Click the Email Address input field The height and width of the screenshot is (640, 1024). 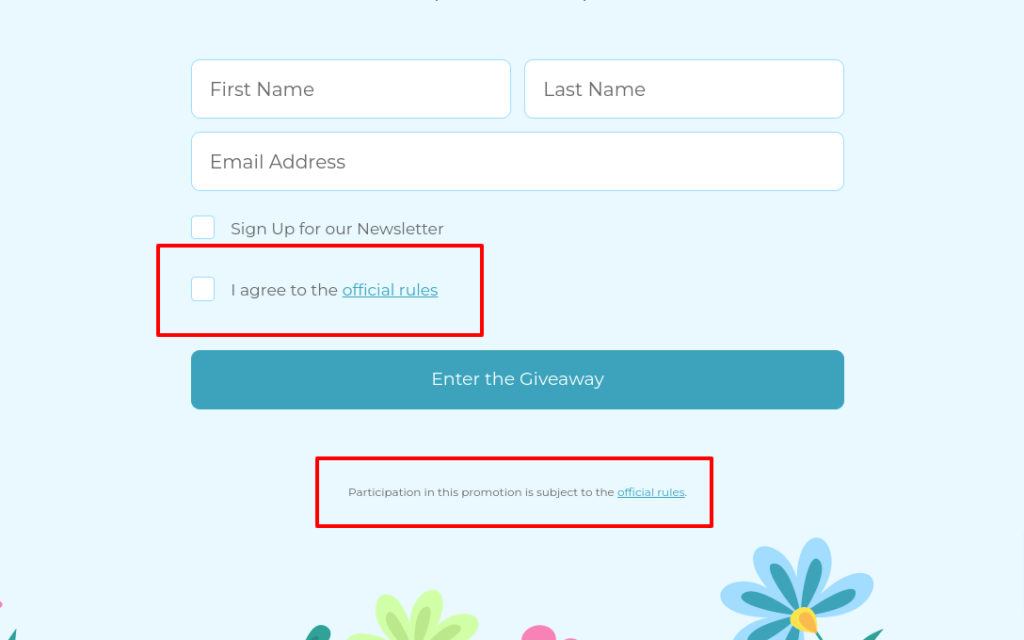coord(517,161)
